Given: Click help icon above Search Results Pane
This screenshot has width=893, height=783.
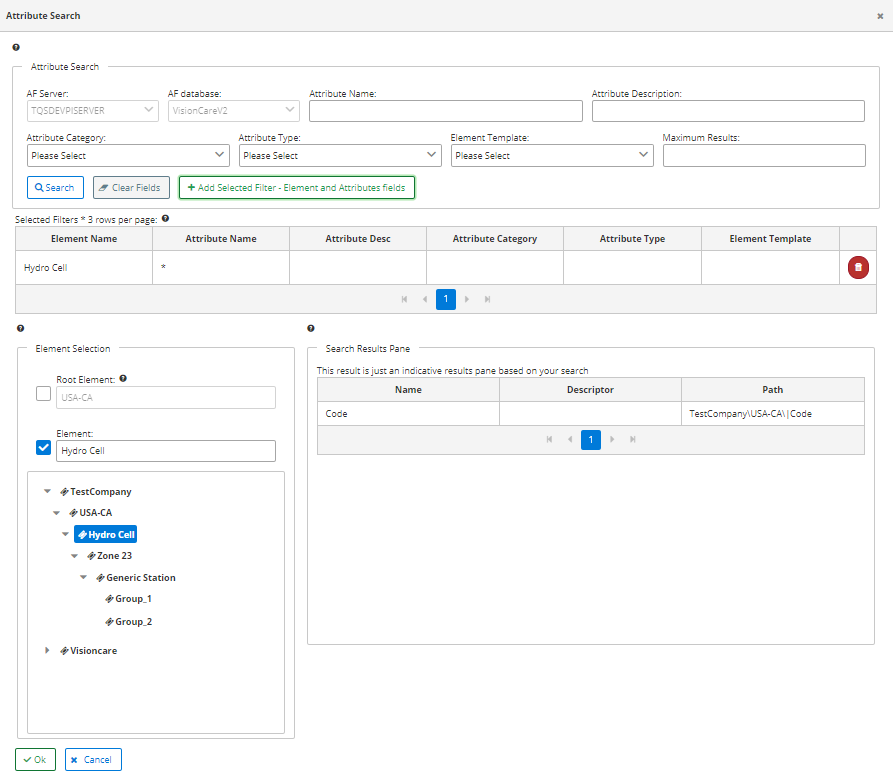Looking at the screenshot, I should pos(310,328).
